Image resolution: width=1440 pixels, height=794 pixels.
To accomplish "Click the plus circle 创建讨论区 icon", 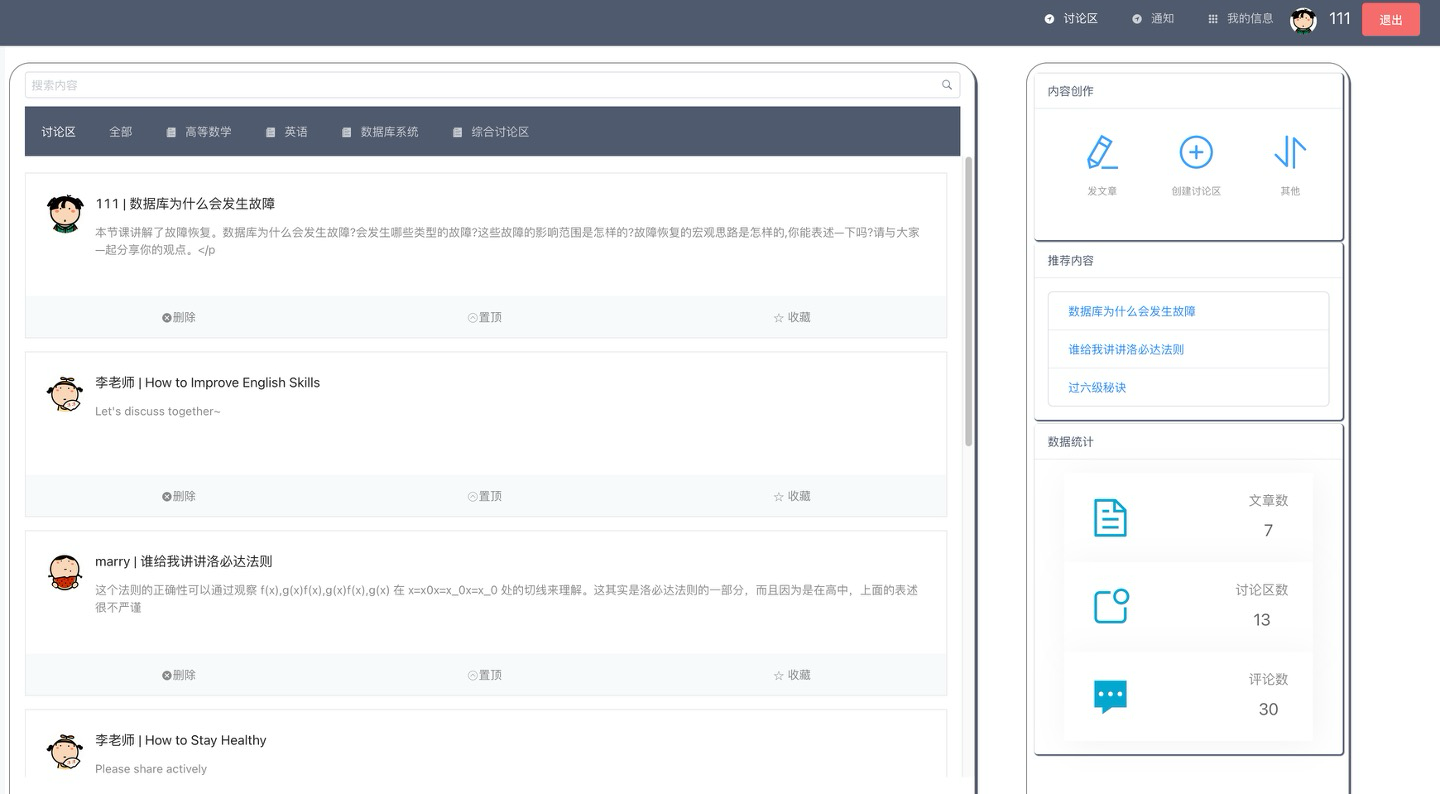I will (x=1196, y=153).
